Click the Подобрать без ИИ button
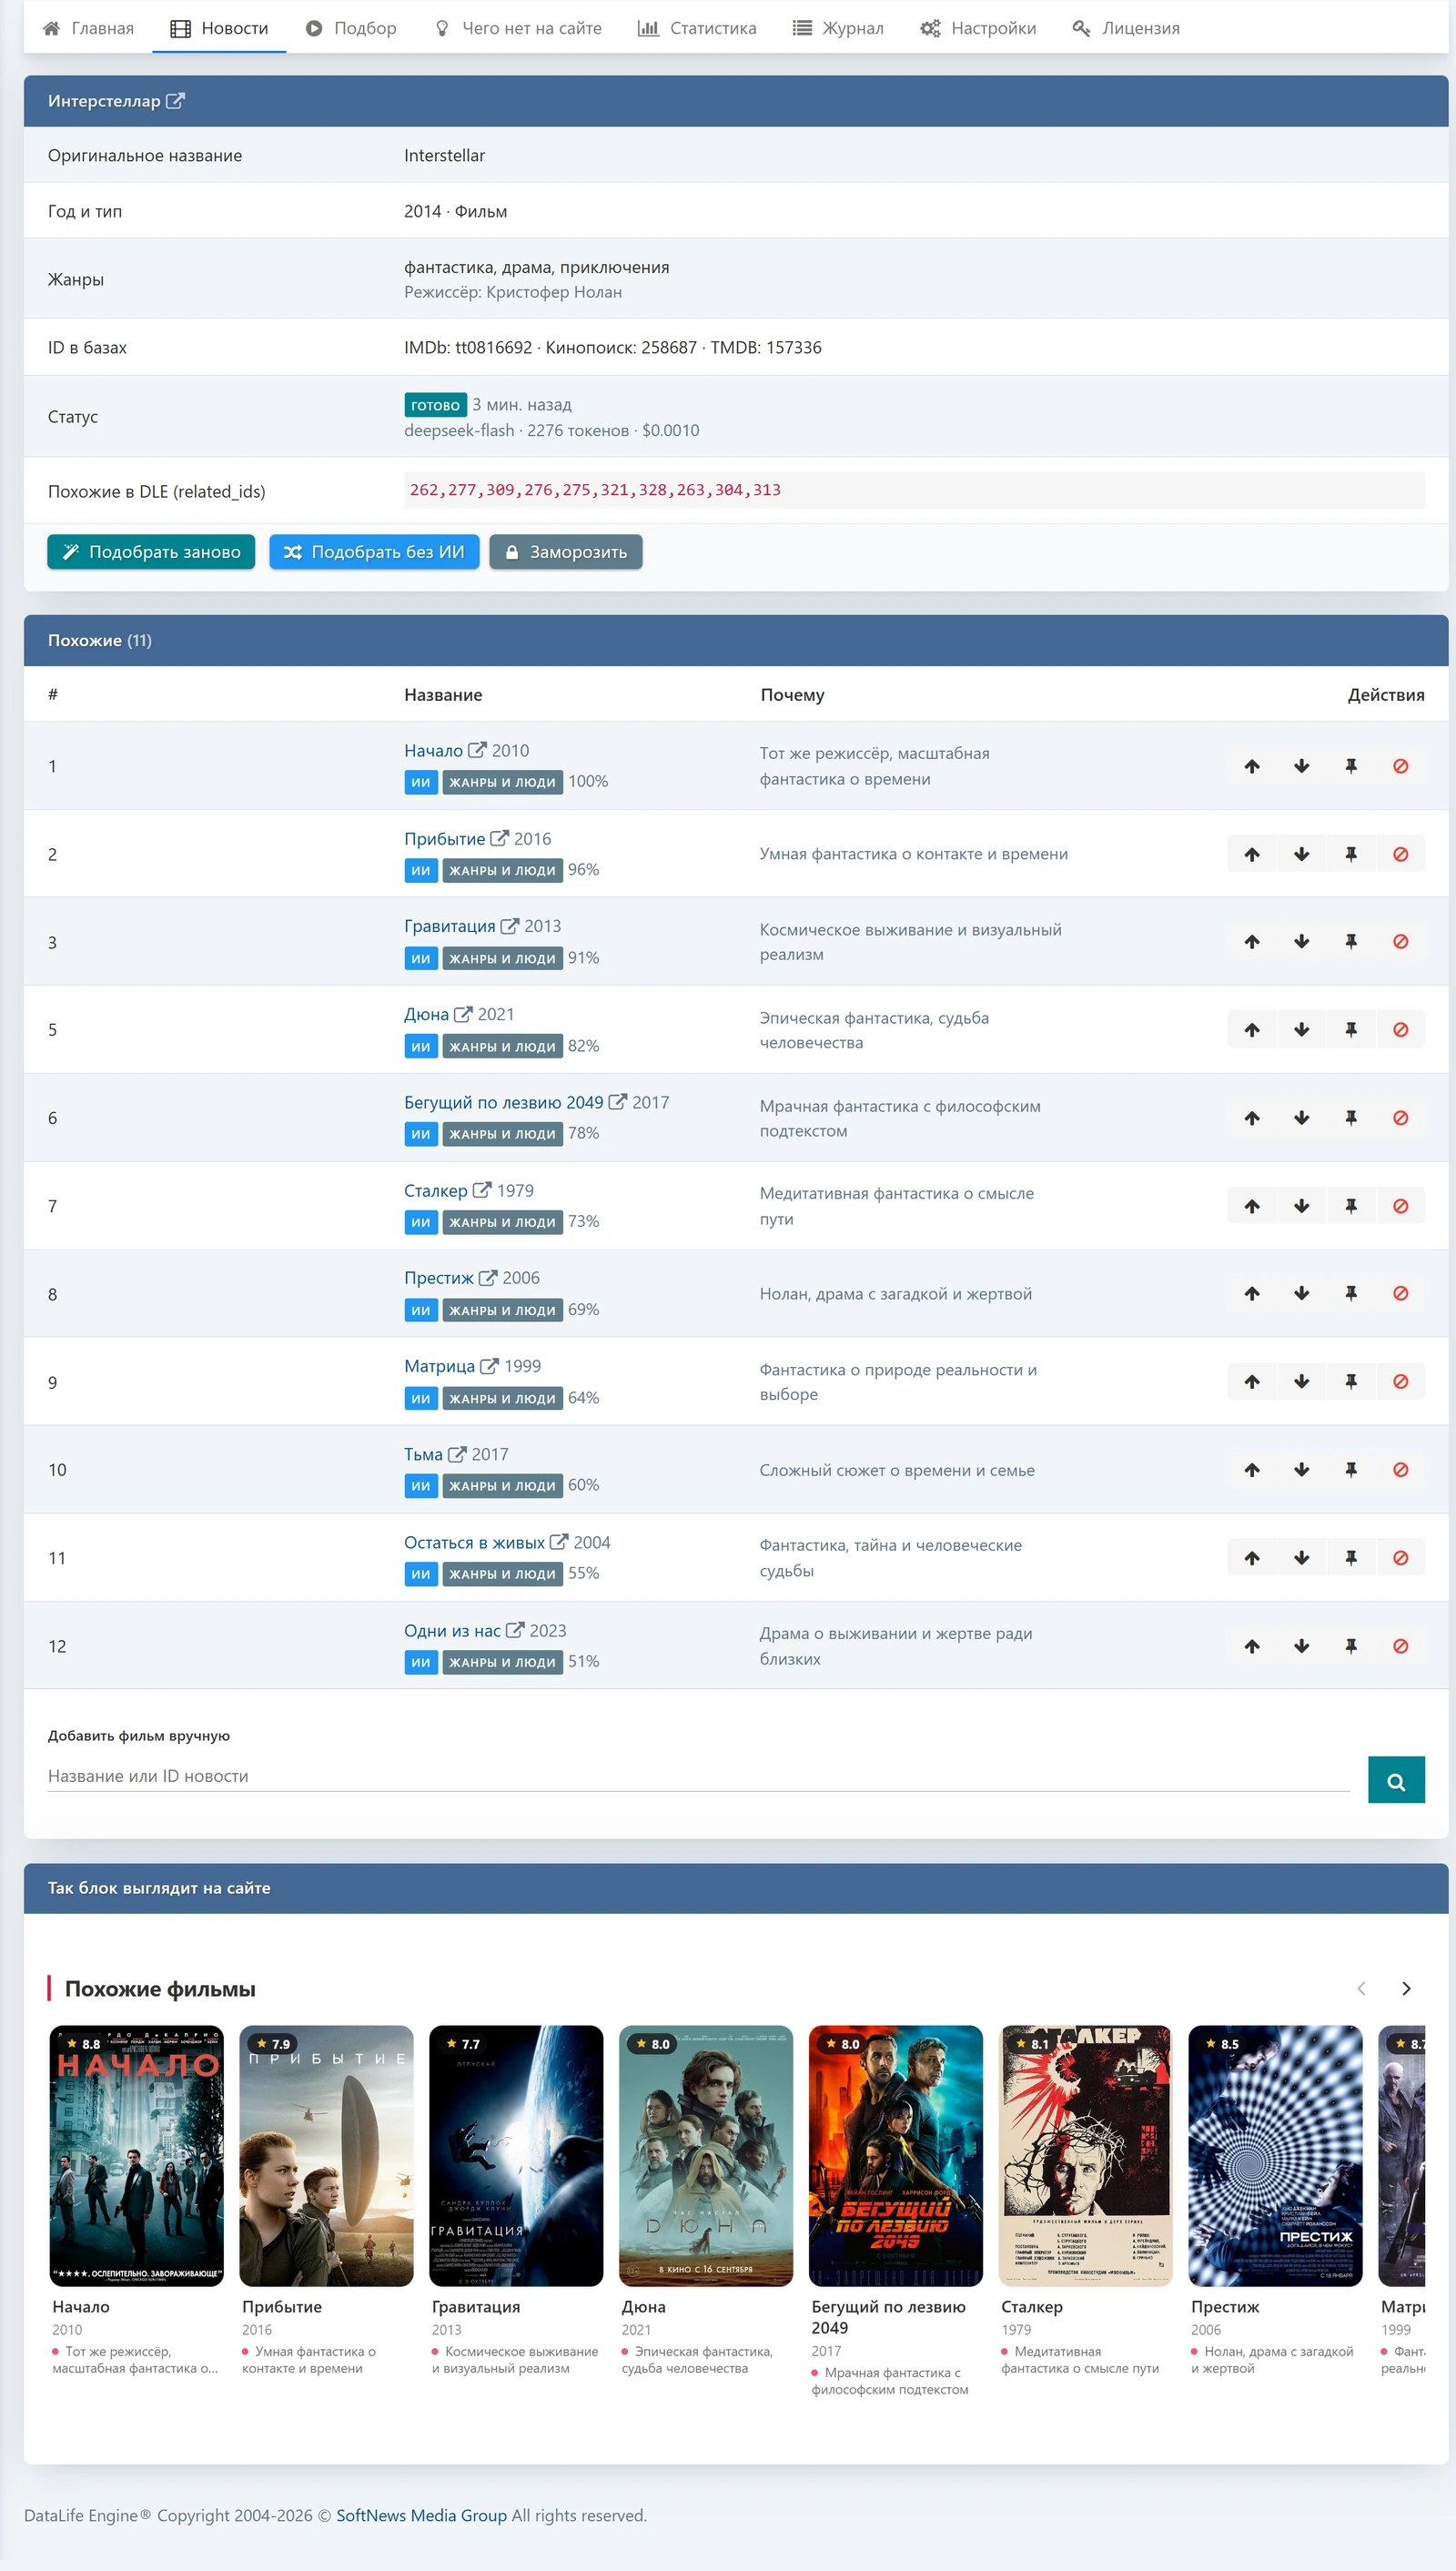 click(374, 552)
